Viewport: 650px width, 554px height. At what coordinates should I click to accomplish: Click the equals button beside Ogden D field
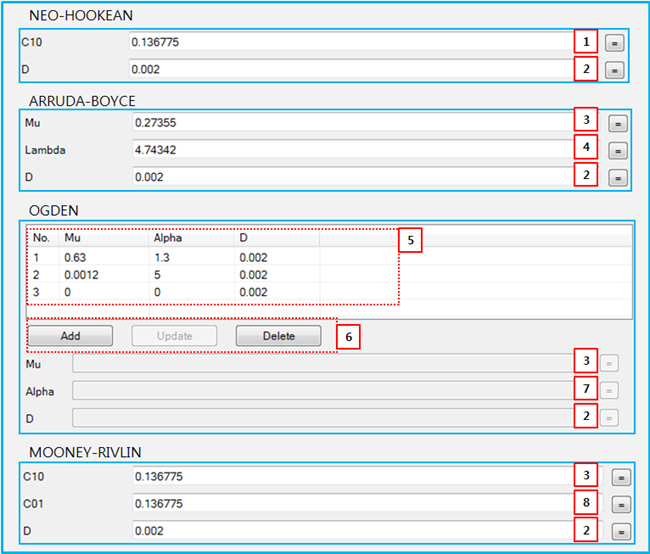609,418
